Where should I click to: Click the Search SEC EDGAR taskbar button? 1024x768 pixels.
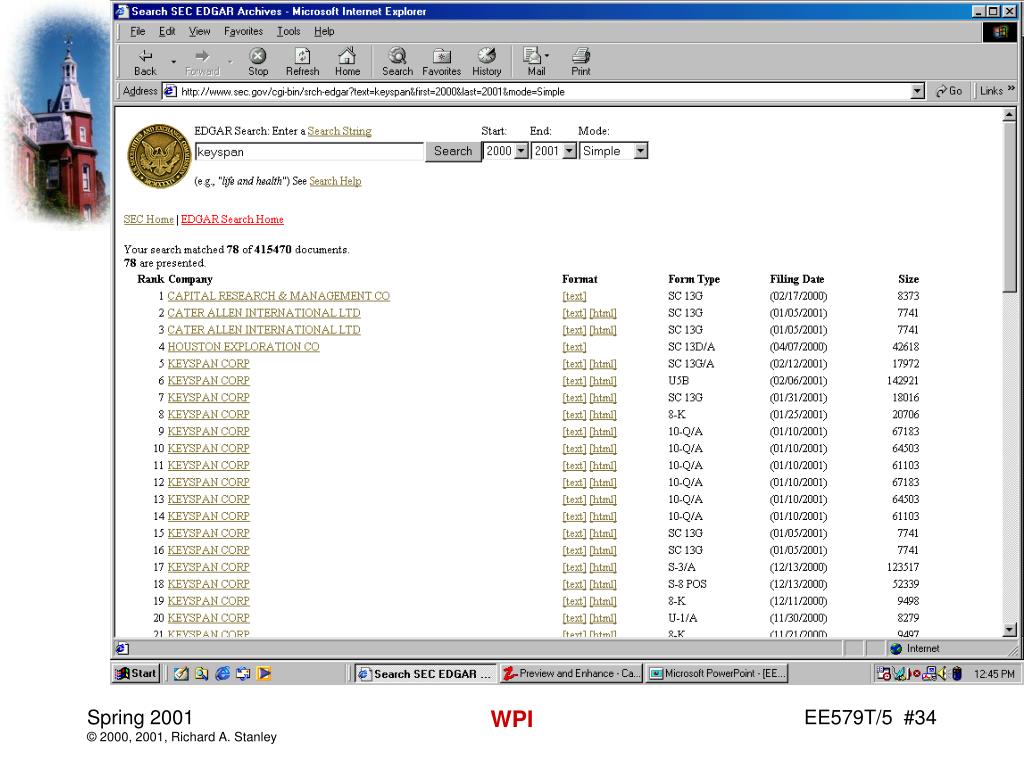click(425, 674)
